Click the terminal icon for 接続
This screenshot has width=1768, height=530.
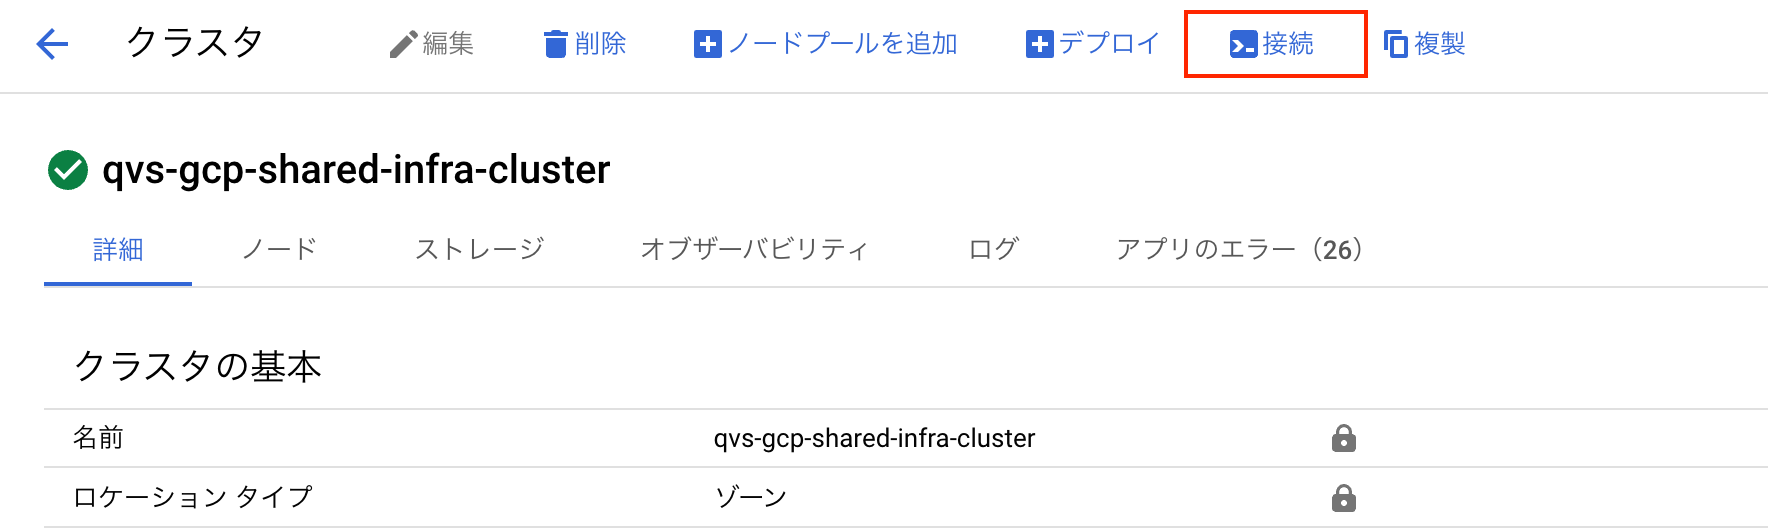tap(1243, 45)
